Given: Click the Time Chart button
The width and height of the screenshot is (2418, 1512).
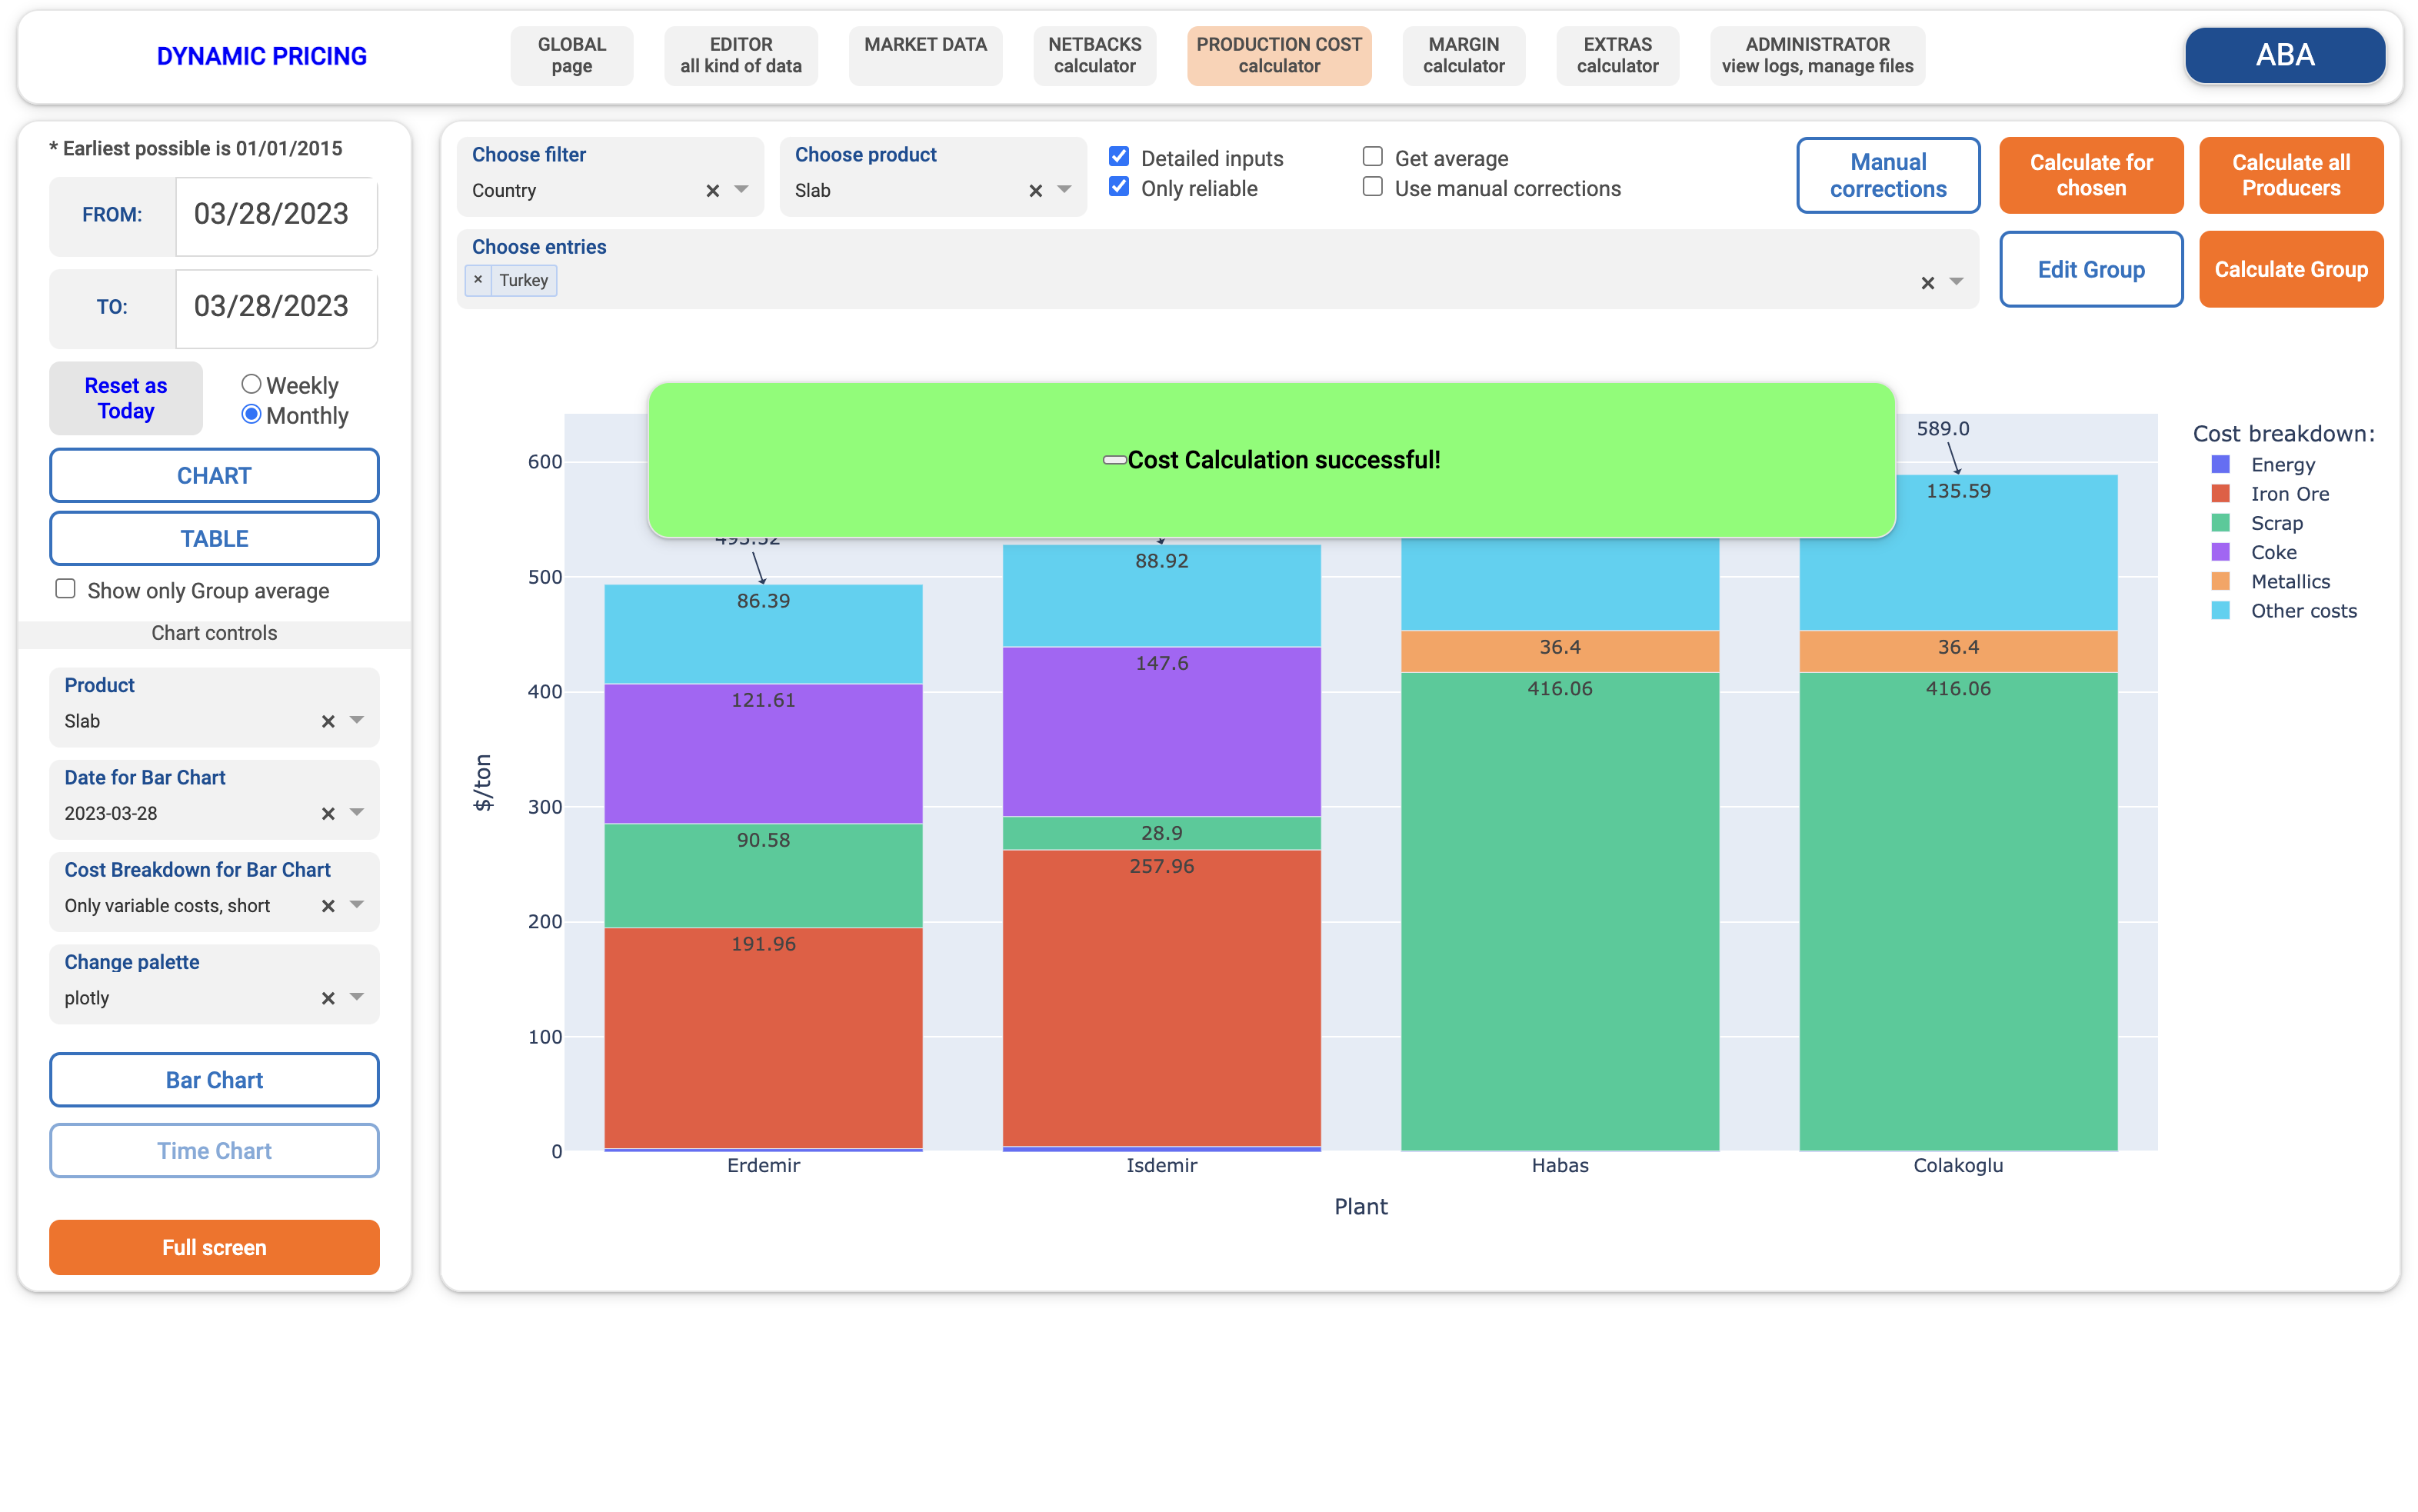Looking at the screenshot, I should (x=214, y=1150).
